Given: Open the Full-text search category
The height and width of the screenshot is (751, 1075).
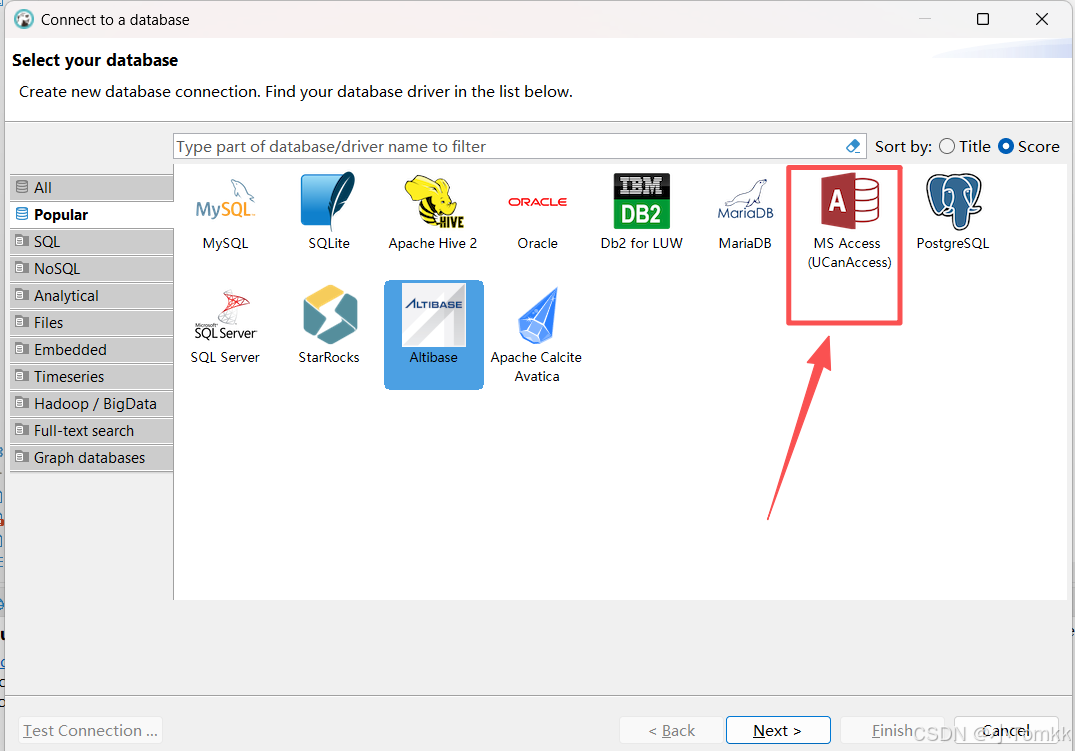Looking at the screenshot, I should pos(92,431).
